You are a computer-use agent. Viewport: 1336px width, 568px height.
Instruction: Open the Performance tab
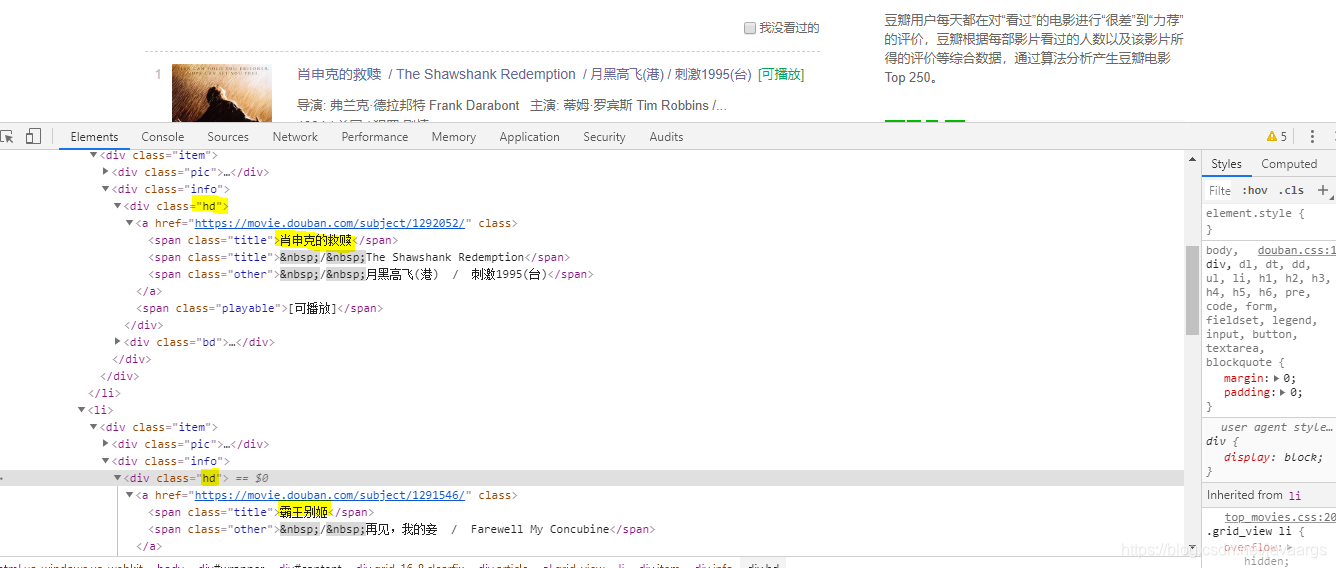375,137
